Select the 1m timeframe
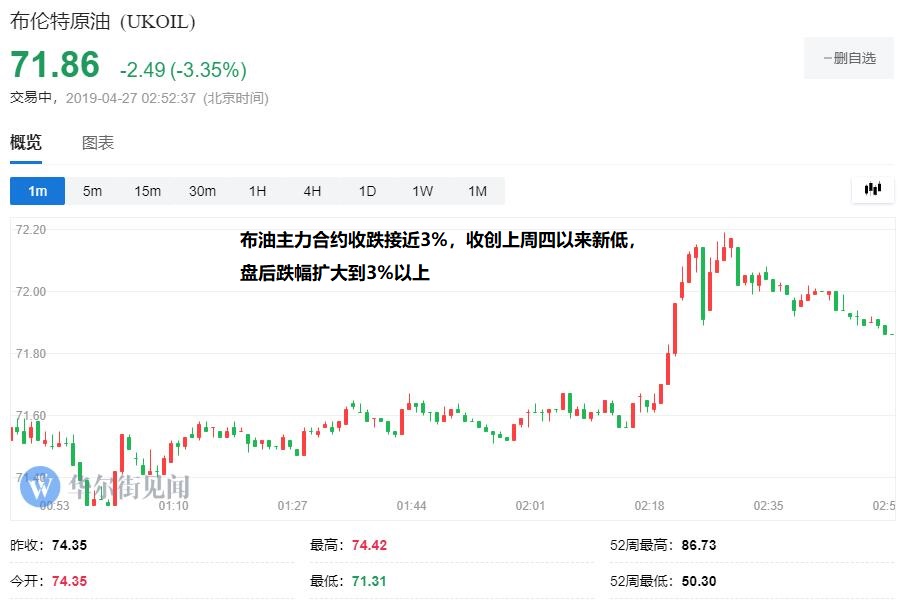 (x=37, y=191)
